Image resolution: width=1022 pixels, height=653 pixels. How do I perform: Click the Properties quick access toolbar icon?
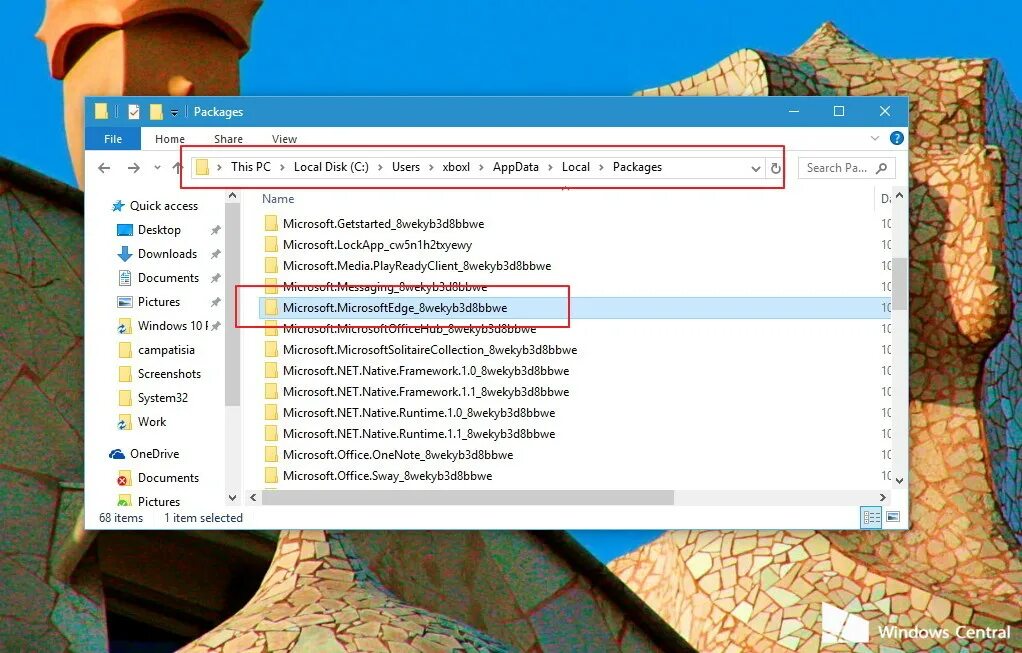[134, 112]
